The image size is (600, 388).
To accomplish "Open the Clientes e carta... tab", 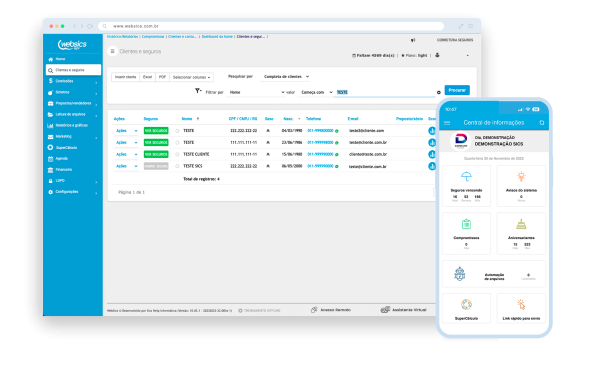I will click(x=183, y=37).
